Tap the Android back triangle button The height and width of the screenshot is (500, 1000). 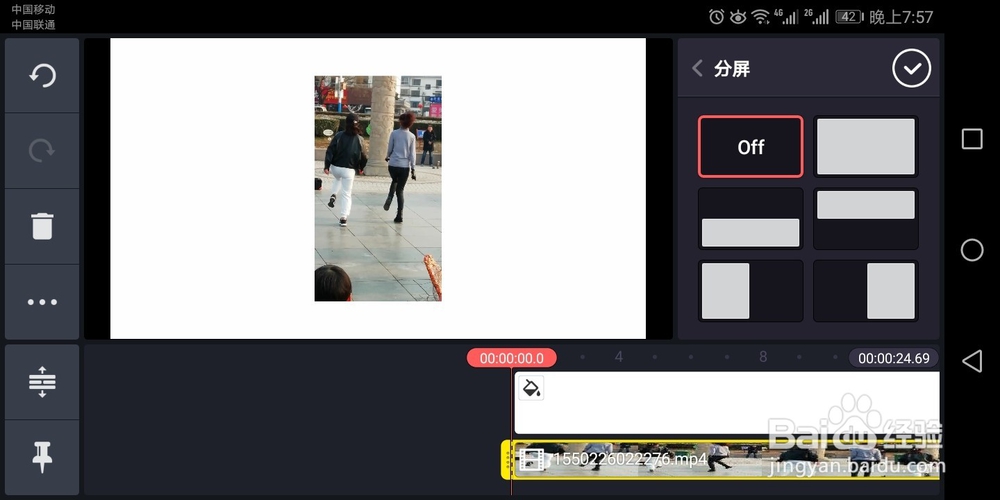pos(972,362)
